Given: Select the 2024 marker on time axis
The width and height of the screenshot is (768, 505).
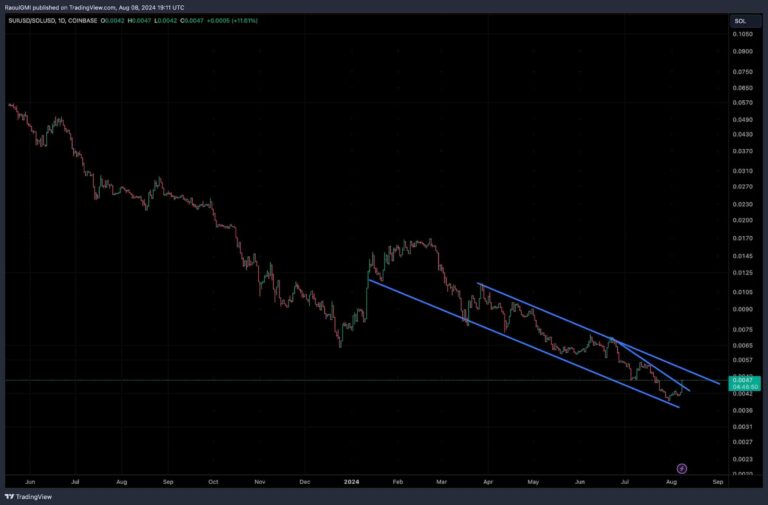Looking at the screenshot, I should (352, 482).
